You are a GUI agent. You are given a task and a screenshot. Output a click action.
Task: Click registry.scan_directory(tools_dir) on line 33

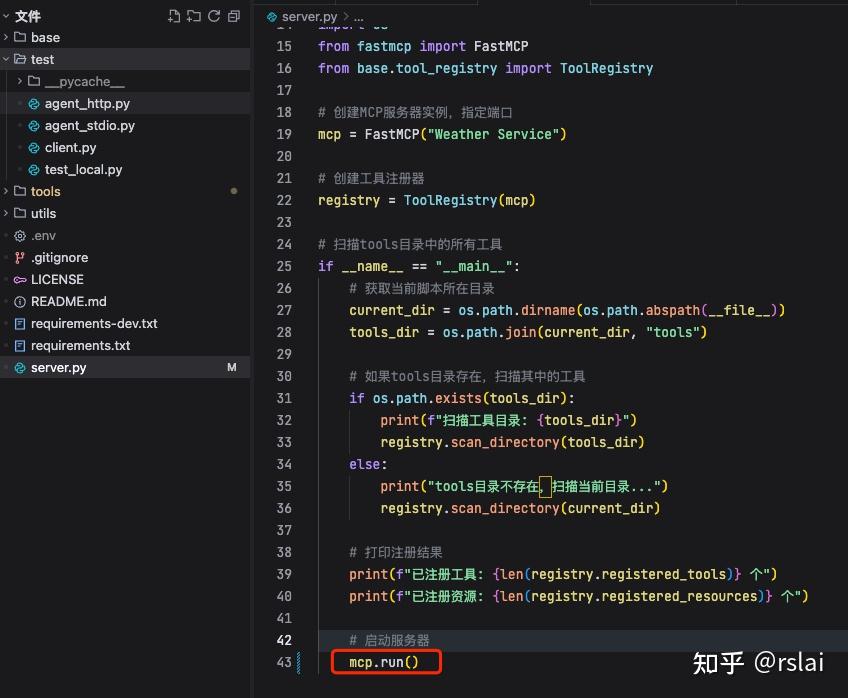[x=512, y=442]
